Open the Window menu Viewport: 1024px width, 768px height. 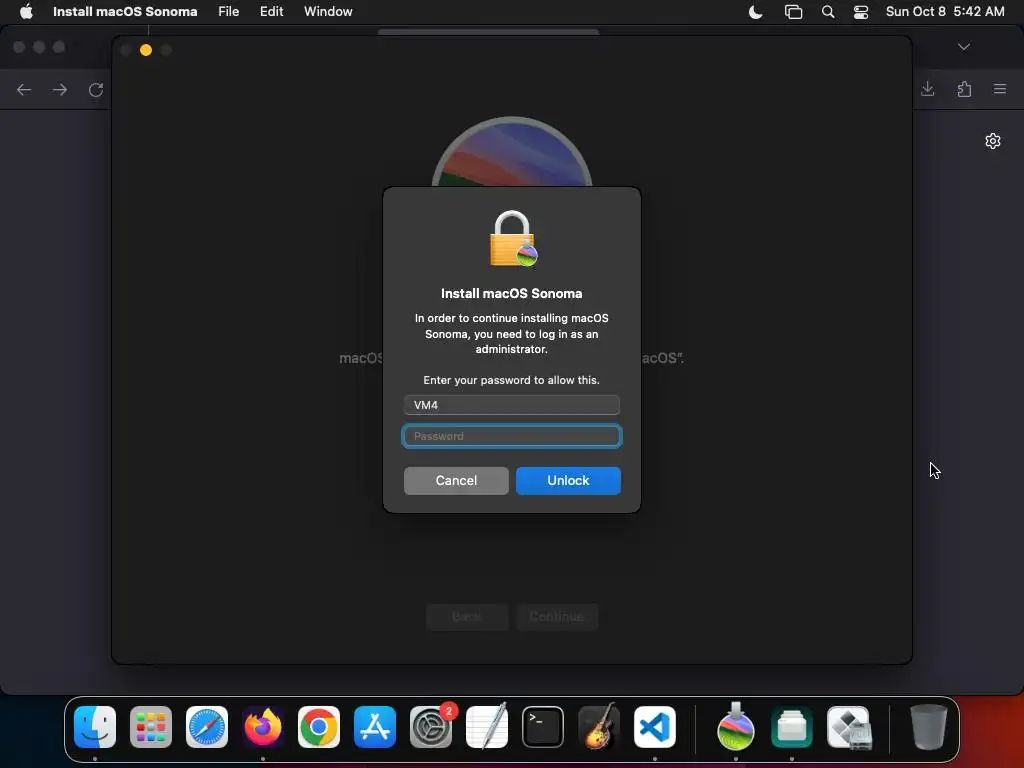pyautogui.click(x=328, y=12)
